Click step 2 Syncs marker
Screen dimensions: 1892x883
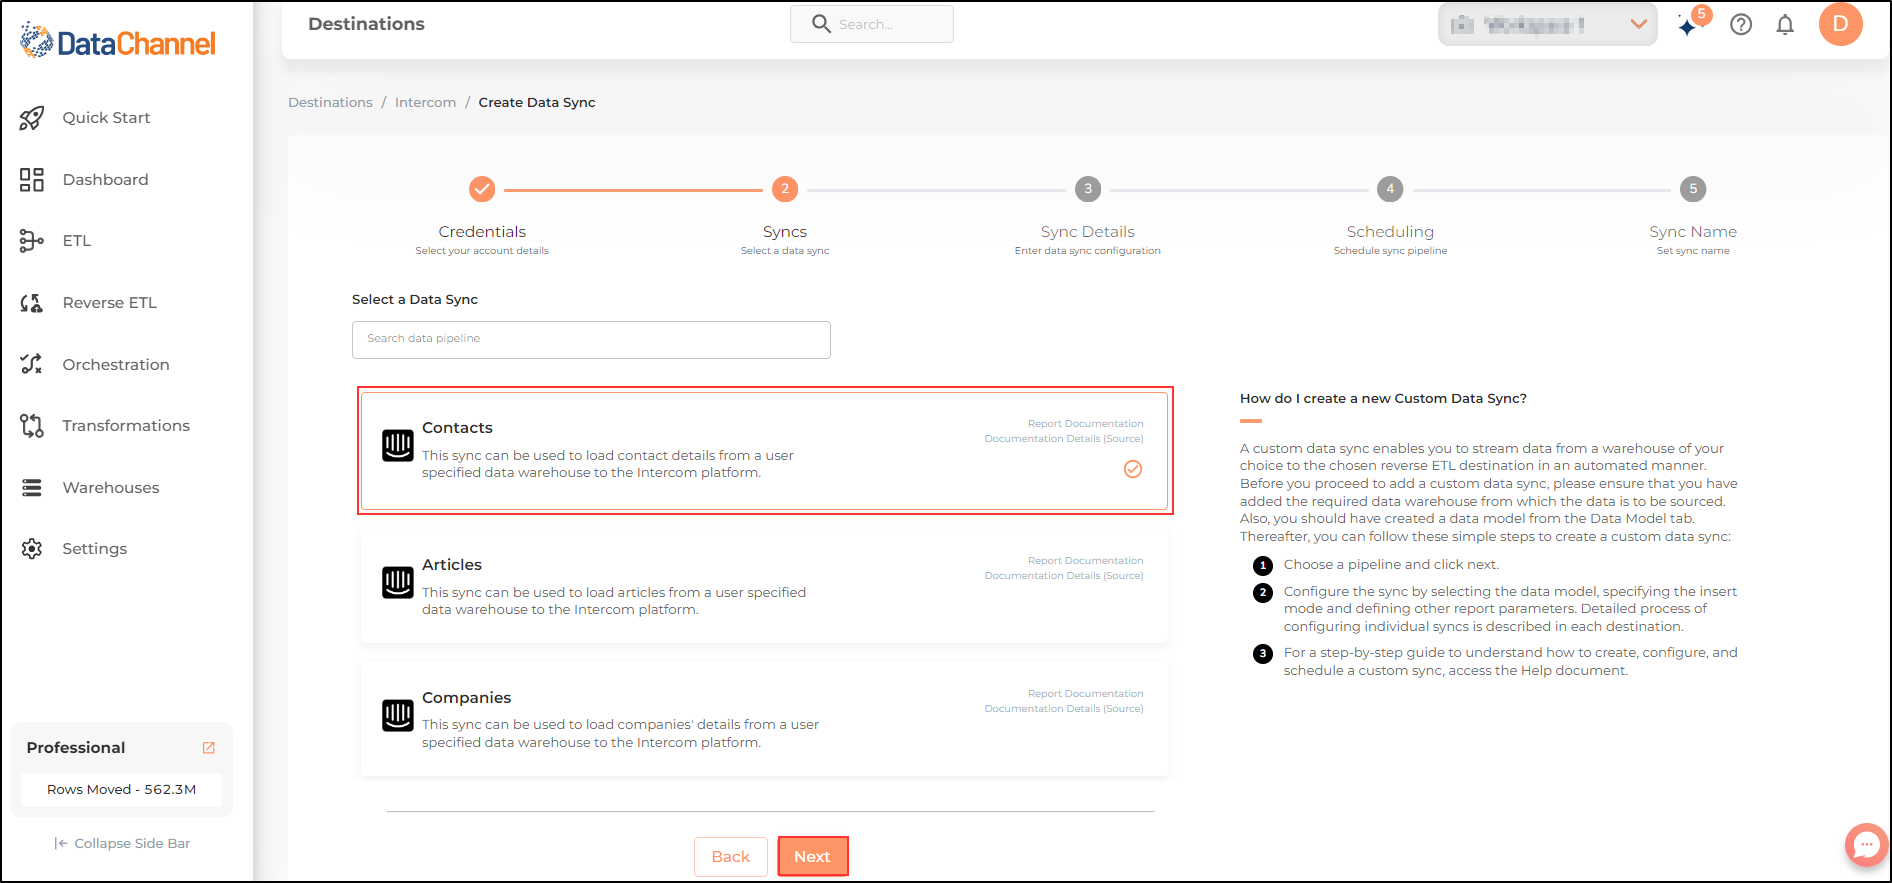point(785,189)
